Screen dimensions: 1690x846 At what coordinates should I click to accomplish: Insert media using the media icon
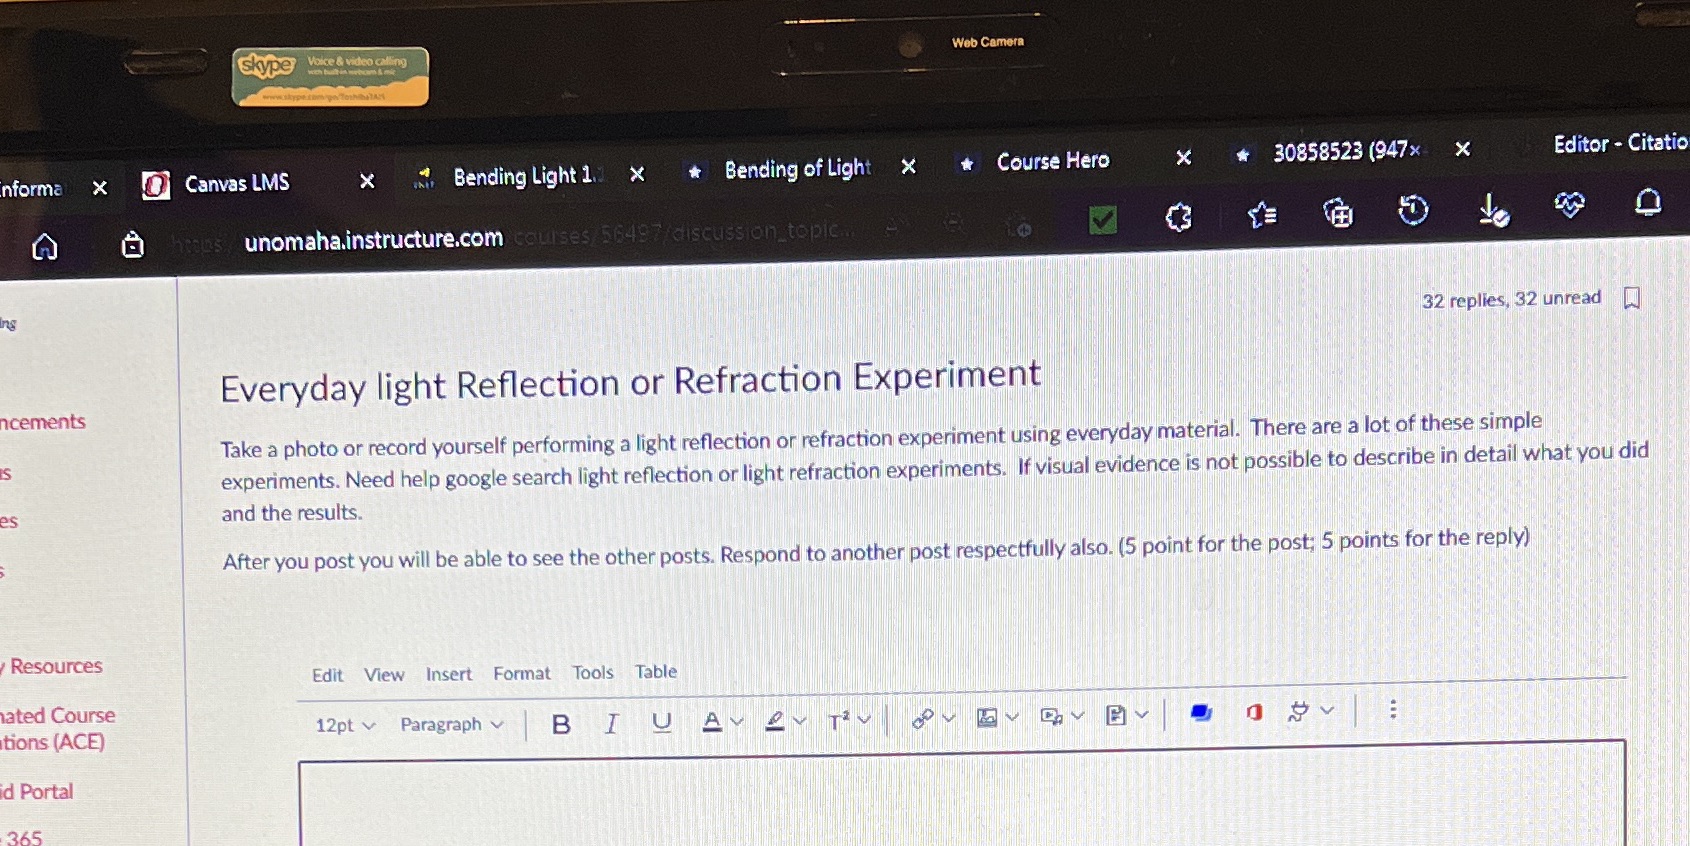pyautogui.click(x=1051, y=716)
